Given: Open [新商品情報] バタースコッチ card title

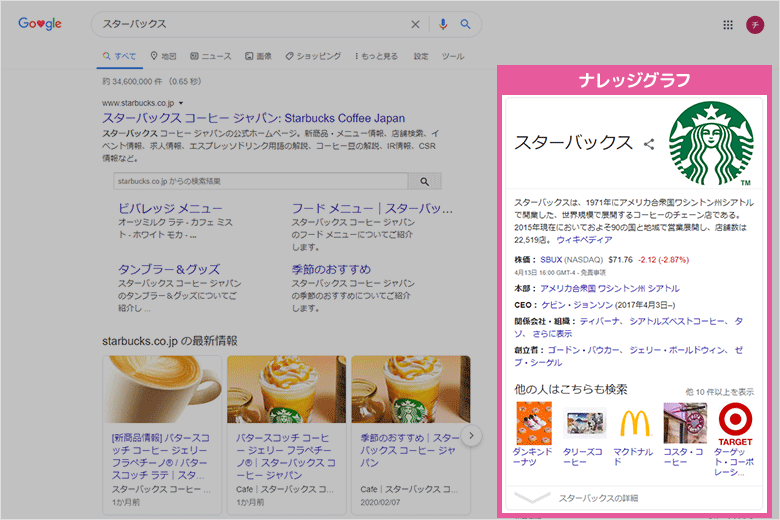Looking at the screenshot, I should point(161,456).
